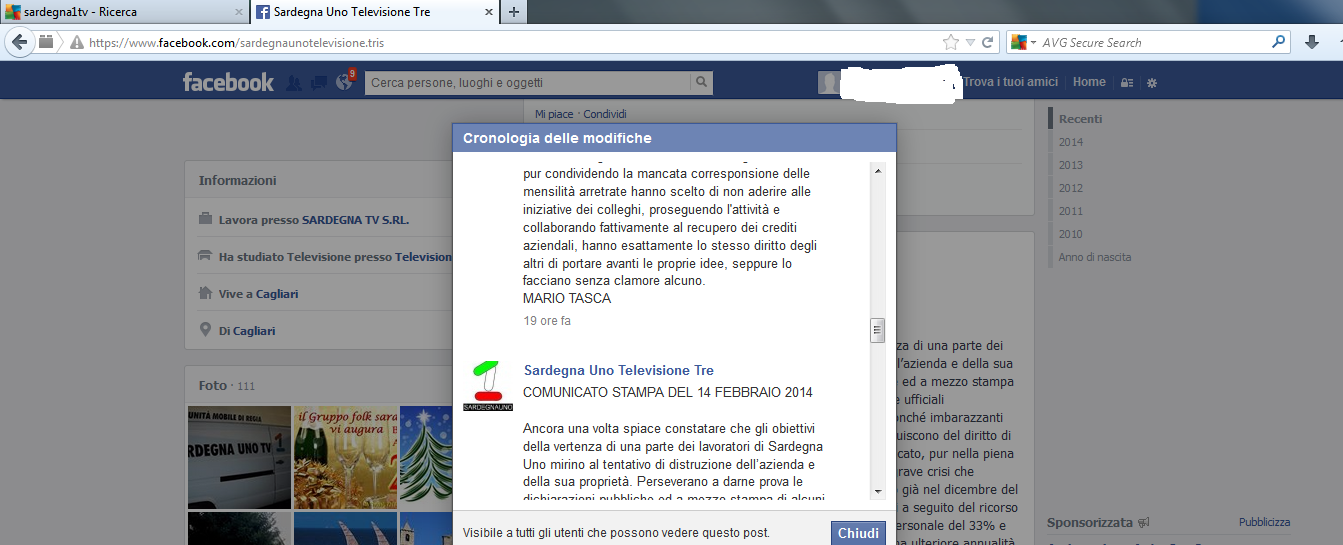Open Sardegna Uno Televisione Tre name in the dialog
1343x545 pixels.
click(x=619, y=370)
